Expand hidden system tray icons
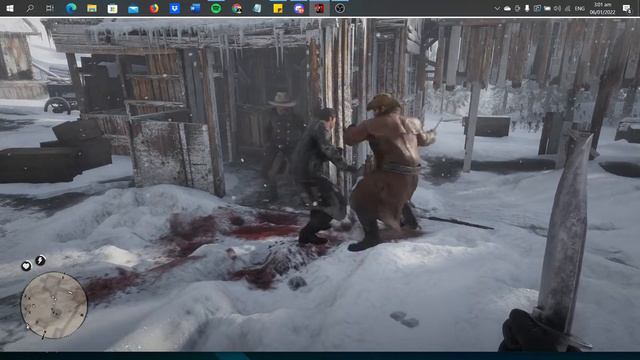The height and width of the screenshot is (360, 640). (497, 8)
